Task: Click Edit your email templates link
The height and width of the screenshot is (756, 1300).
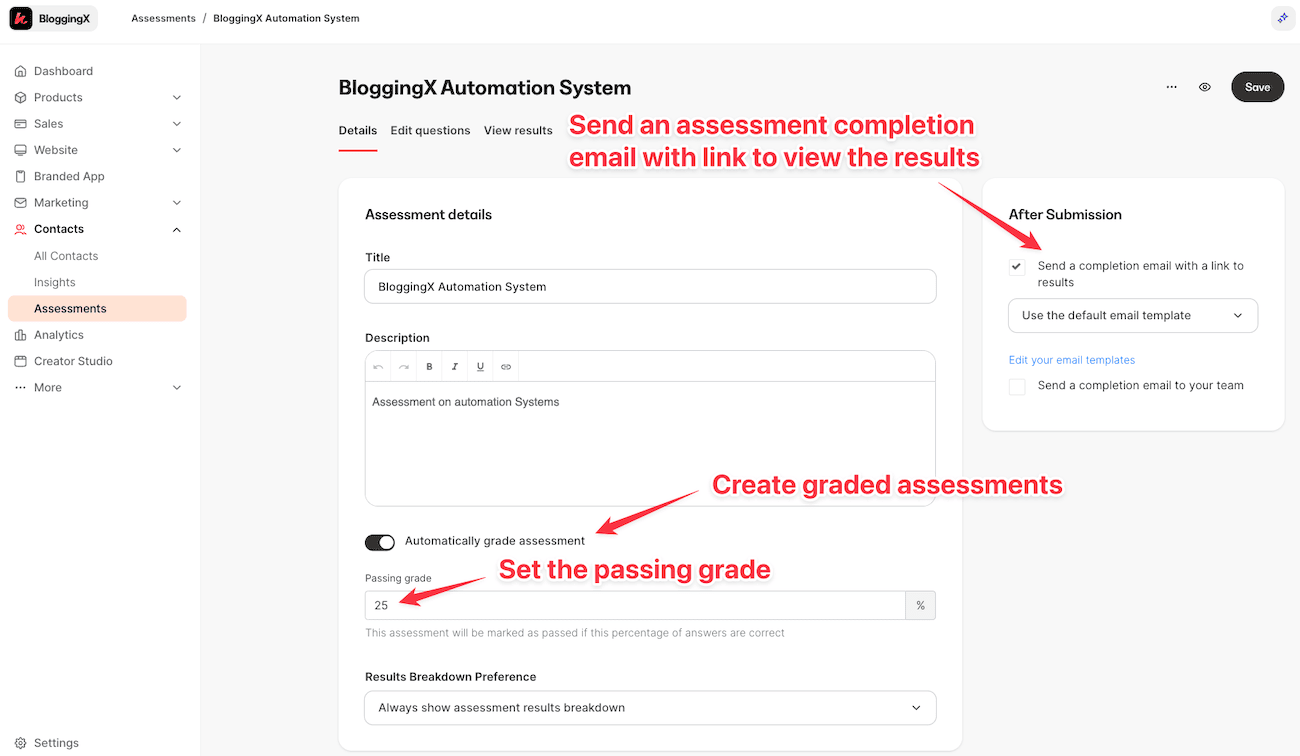Action: click(x=1071, y=359)
